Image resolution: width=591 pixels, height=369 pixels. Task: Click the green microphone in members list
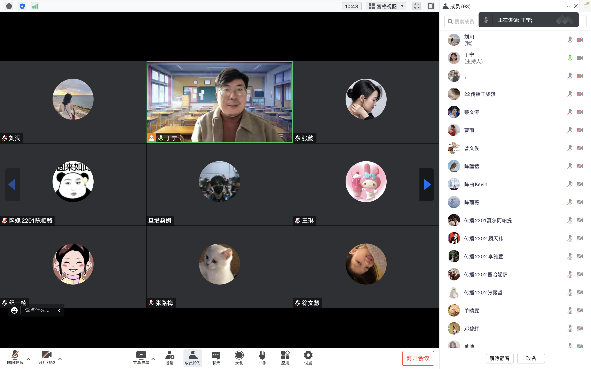[570, 58]
